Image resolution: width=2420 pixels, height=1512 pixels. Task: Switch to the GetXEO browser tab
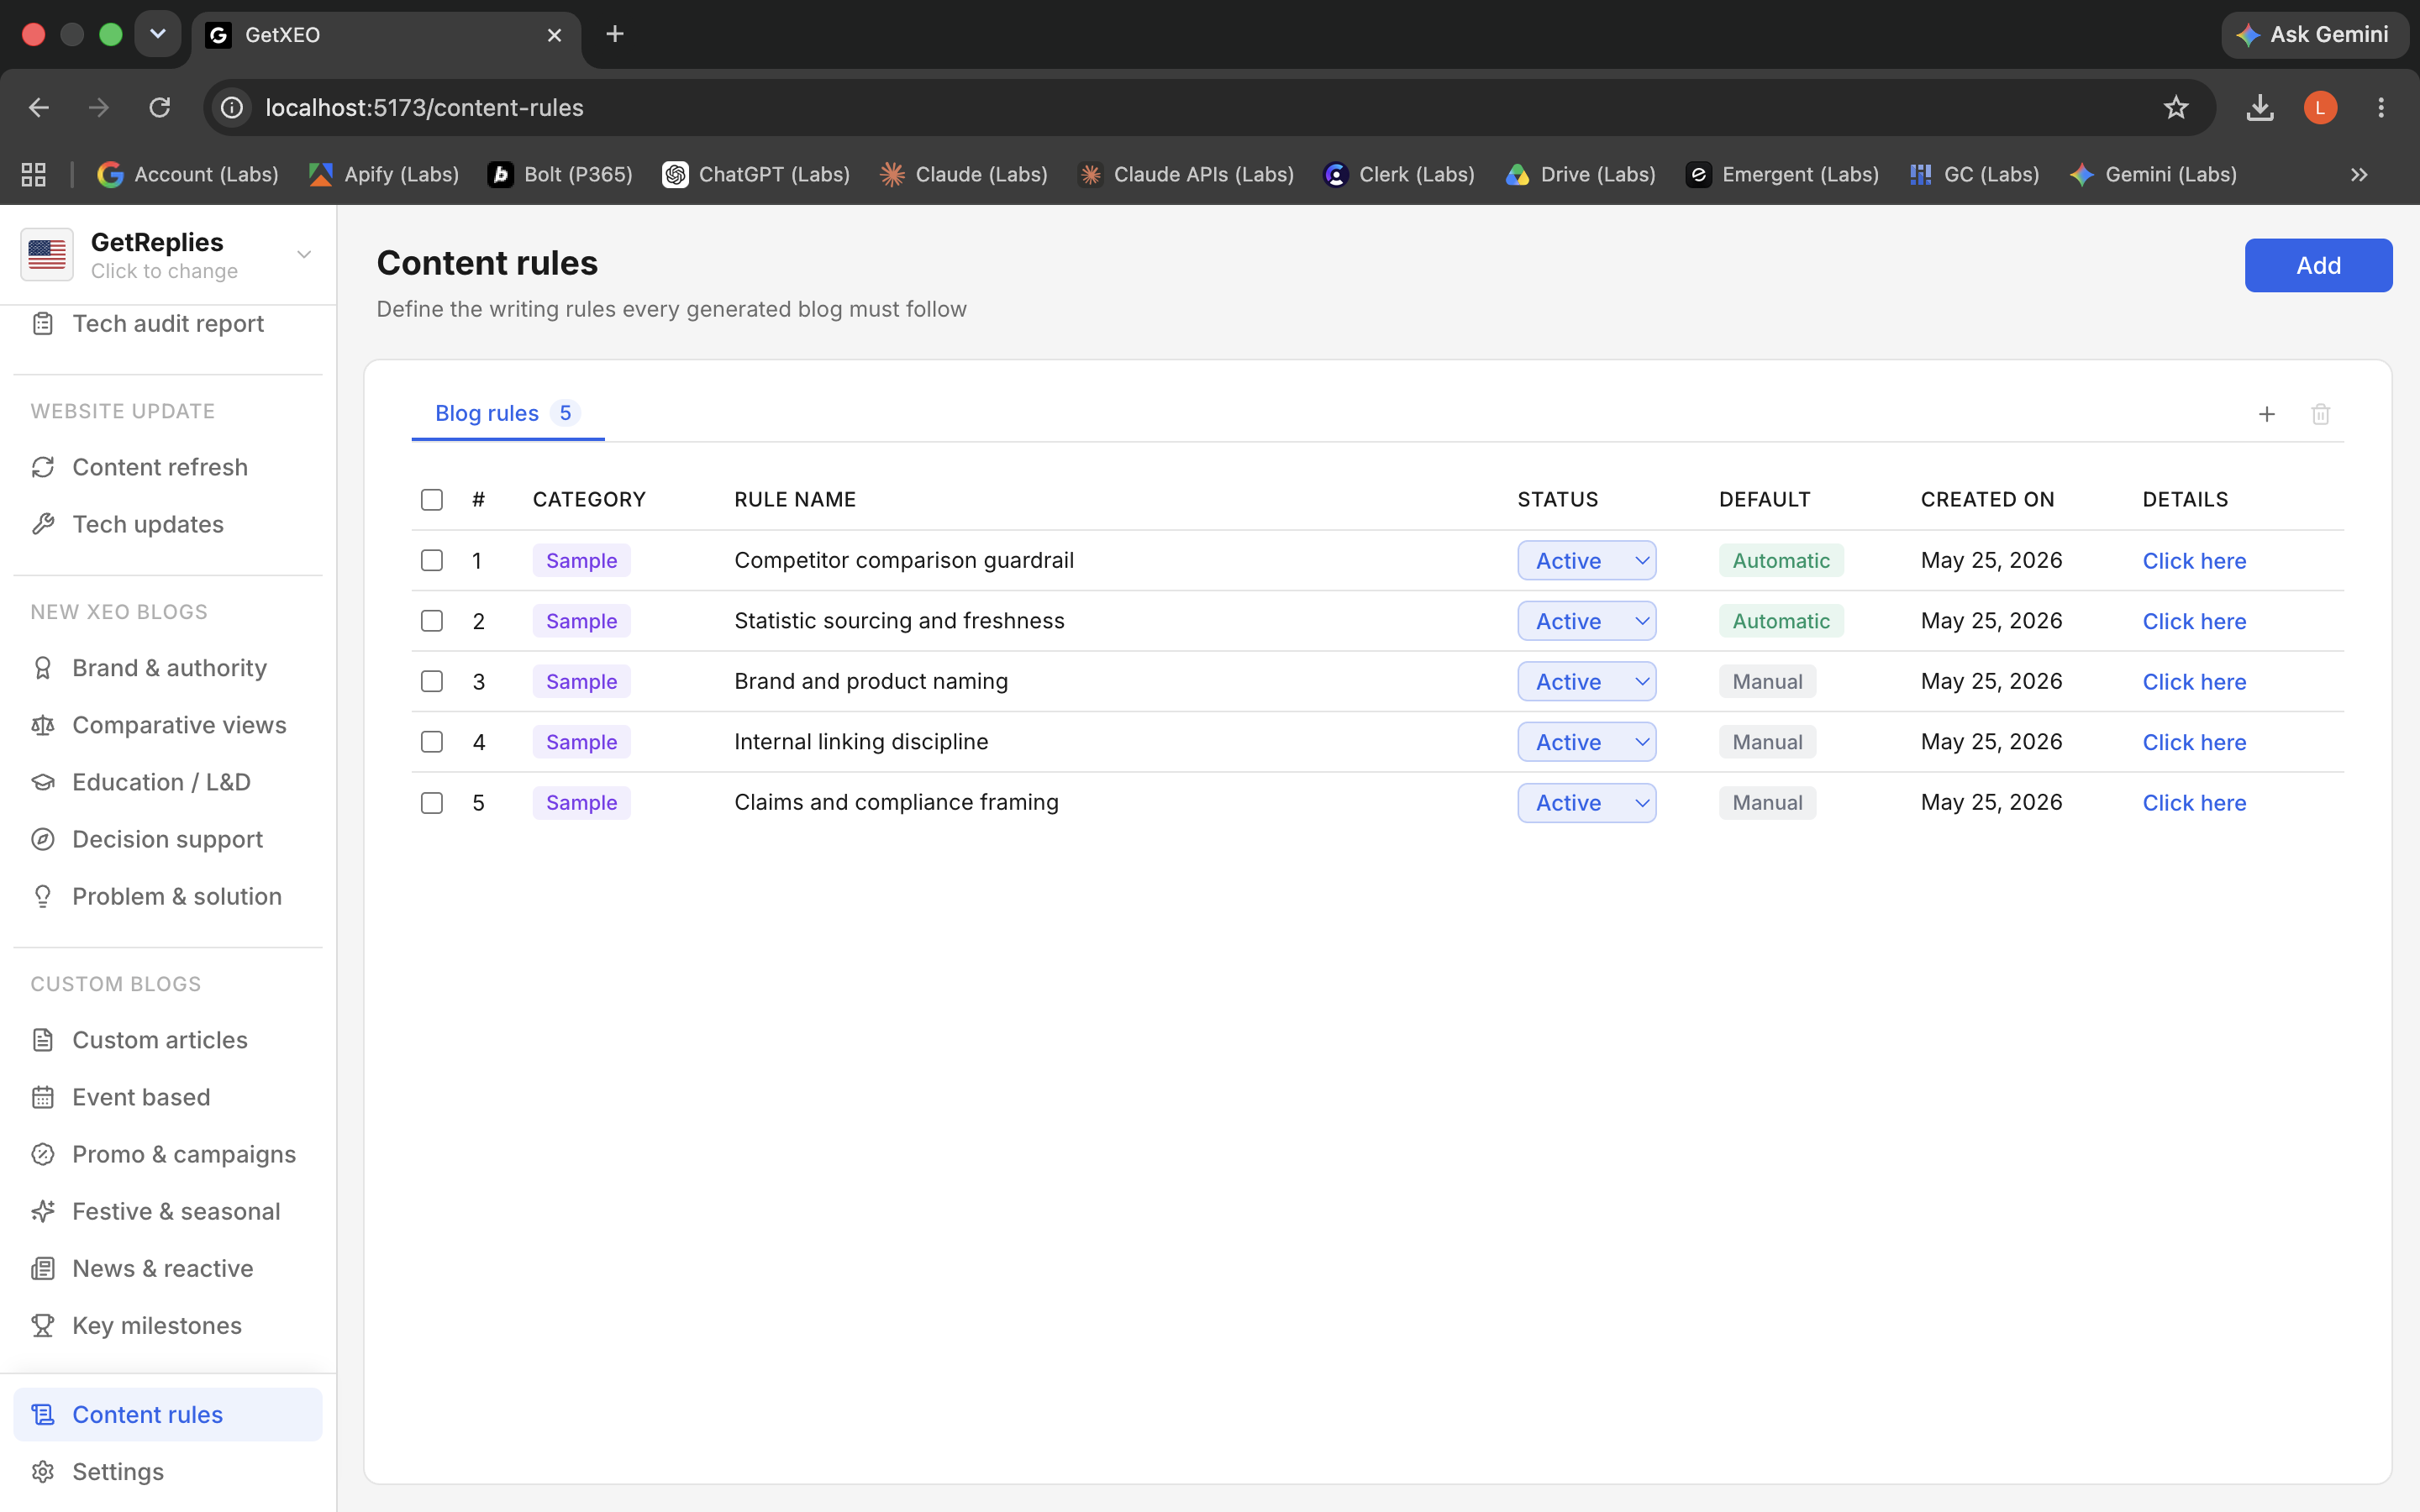click(x=385, y=35)
